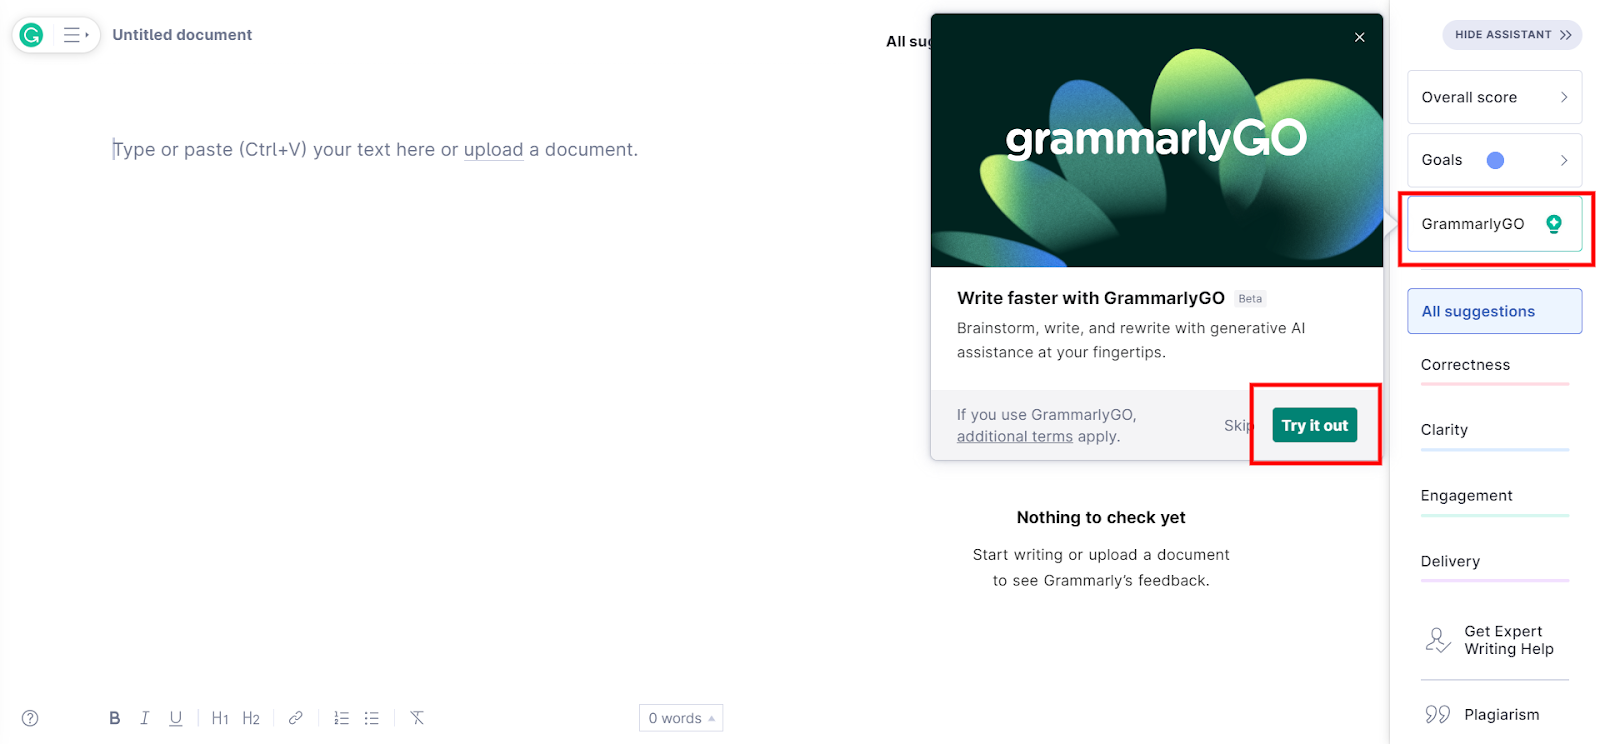
Task: Click the GrammarlyGO lightbulb icon
Action: (x=1554, y=224)
